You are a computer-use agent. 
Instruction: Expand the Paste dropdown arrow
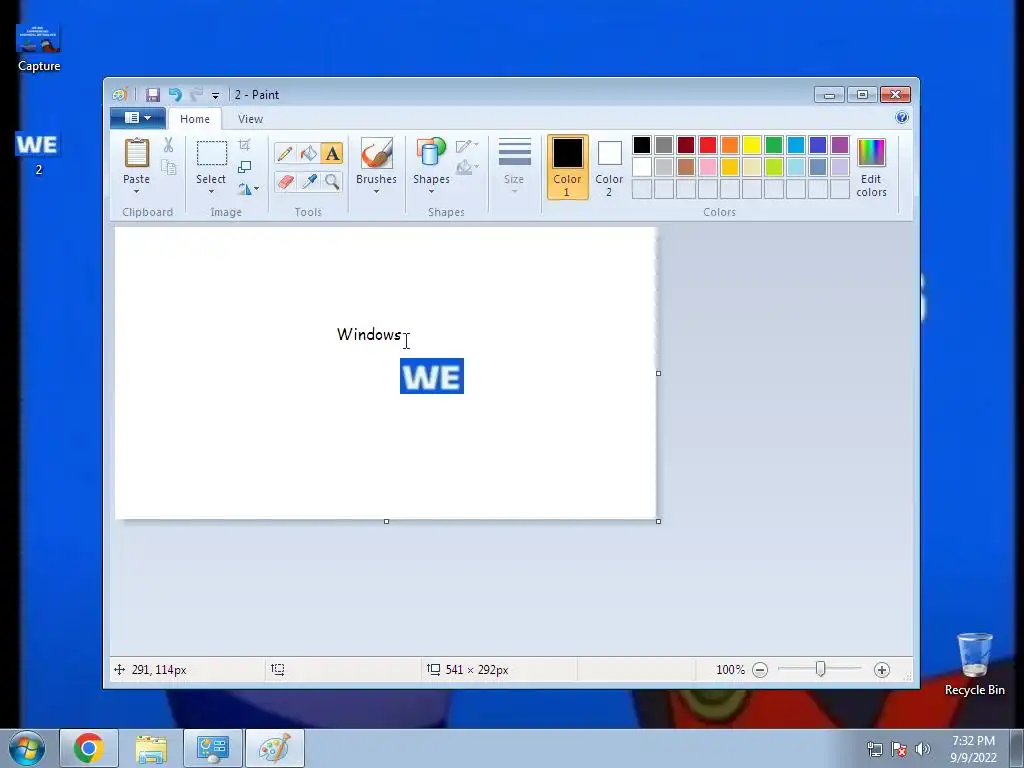[x=136, y=191]
